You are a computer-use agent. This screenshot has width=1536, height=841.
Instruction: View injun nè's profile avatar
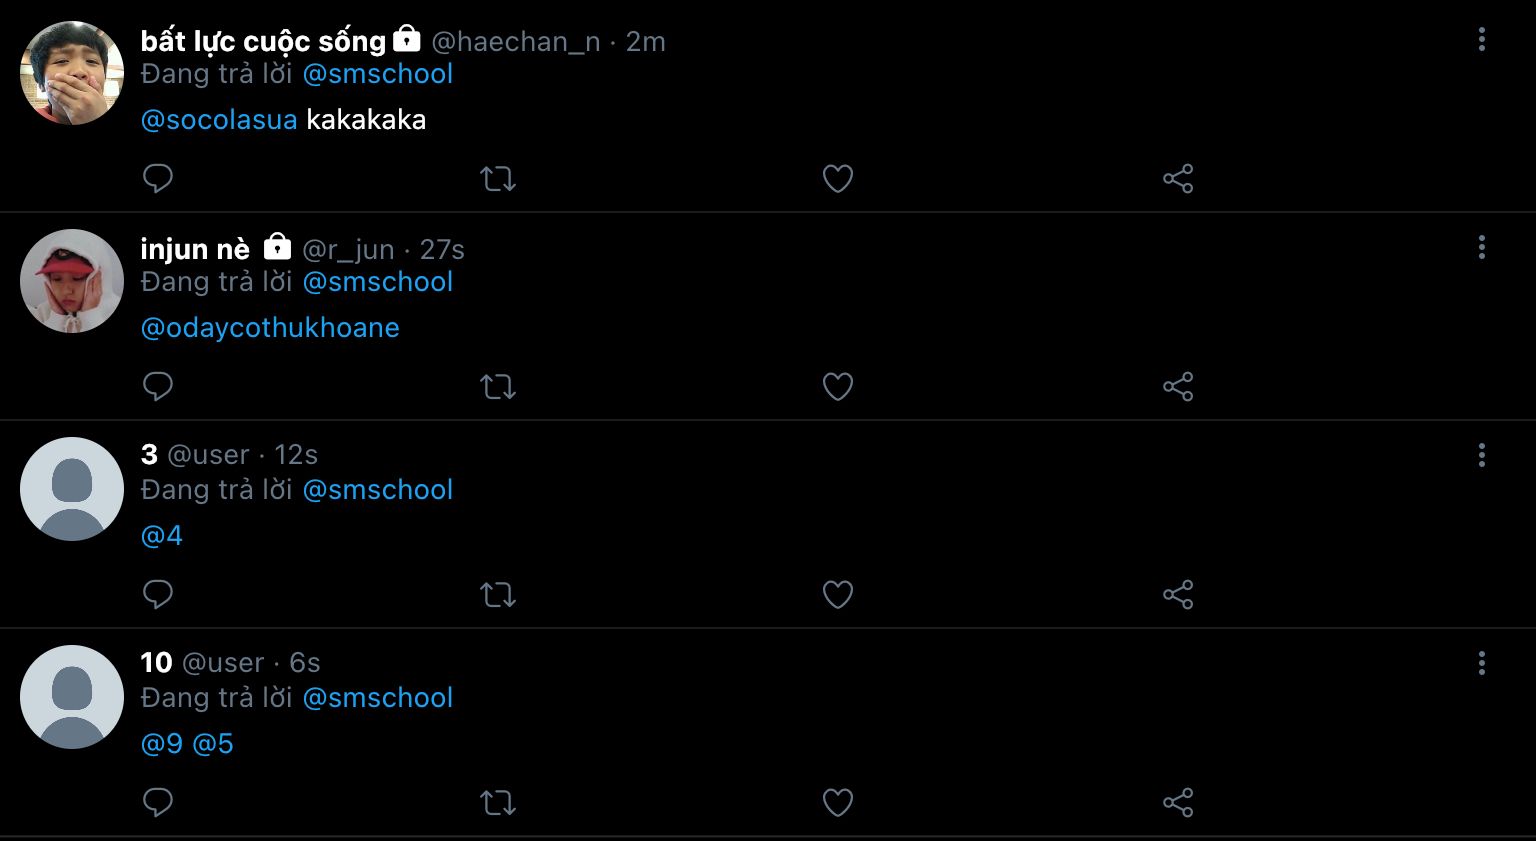[x=72, y=281]
